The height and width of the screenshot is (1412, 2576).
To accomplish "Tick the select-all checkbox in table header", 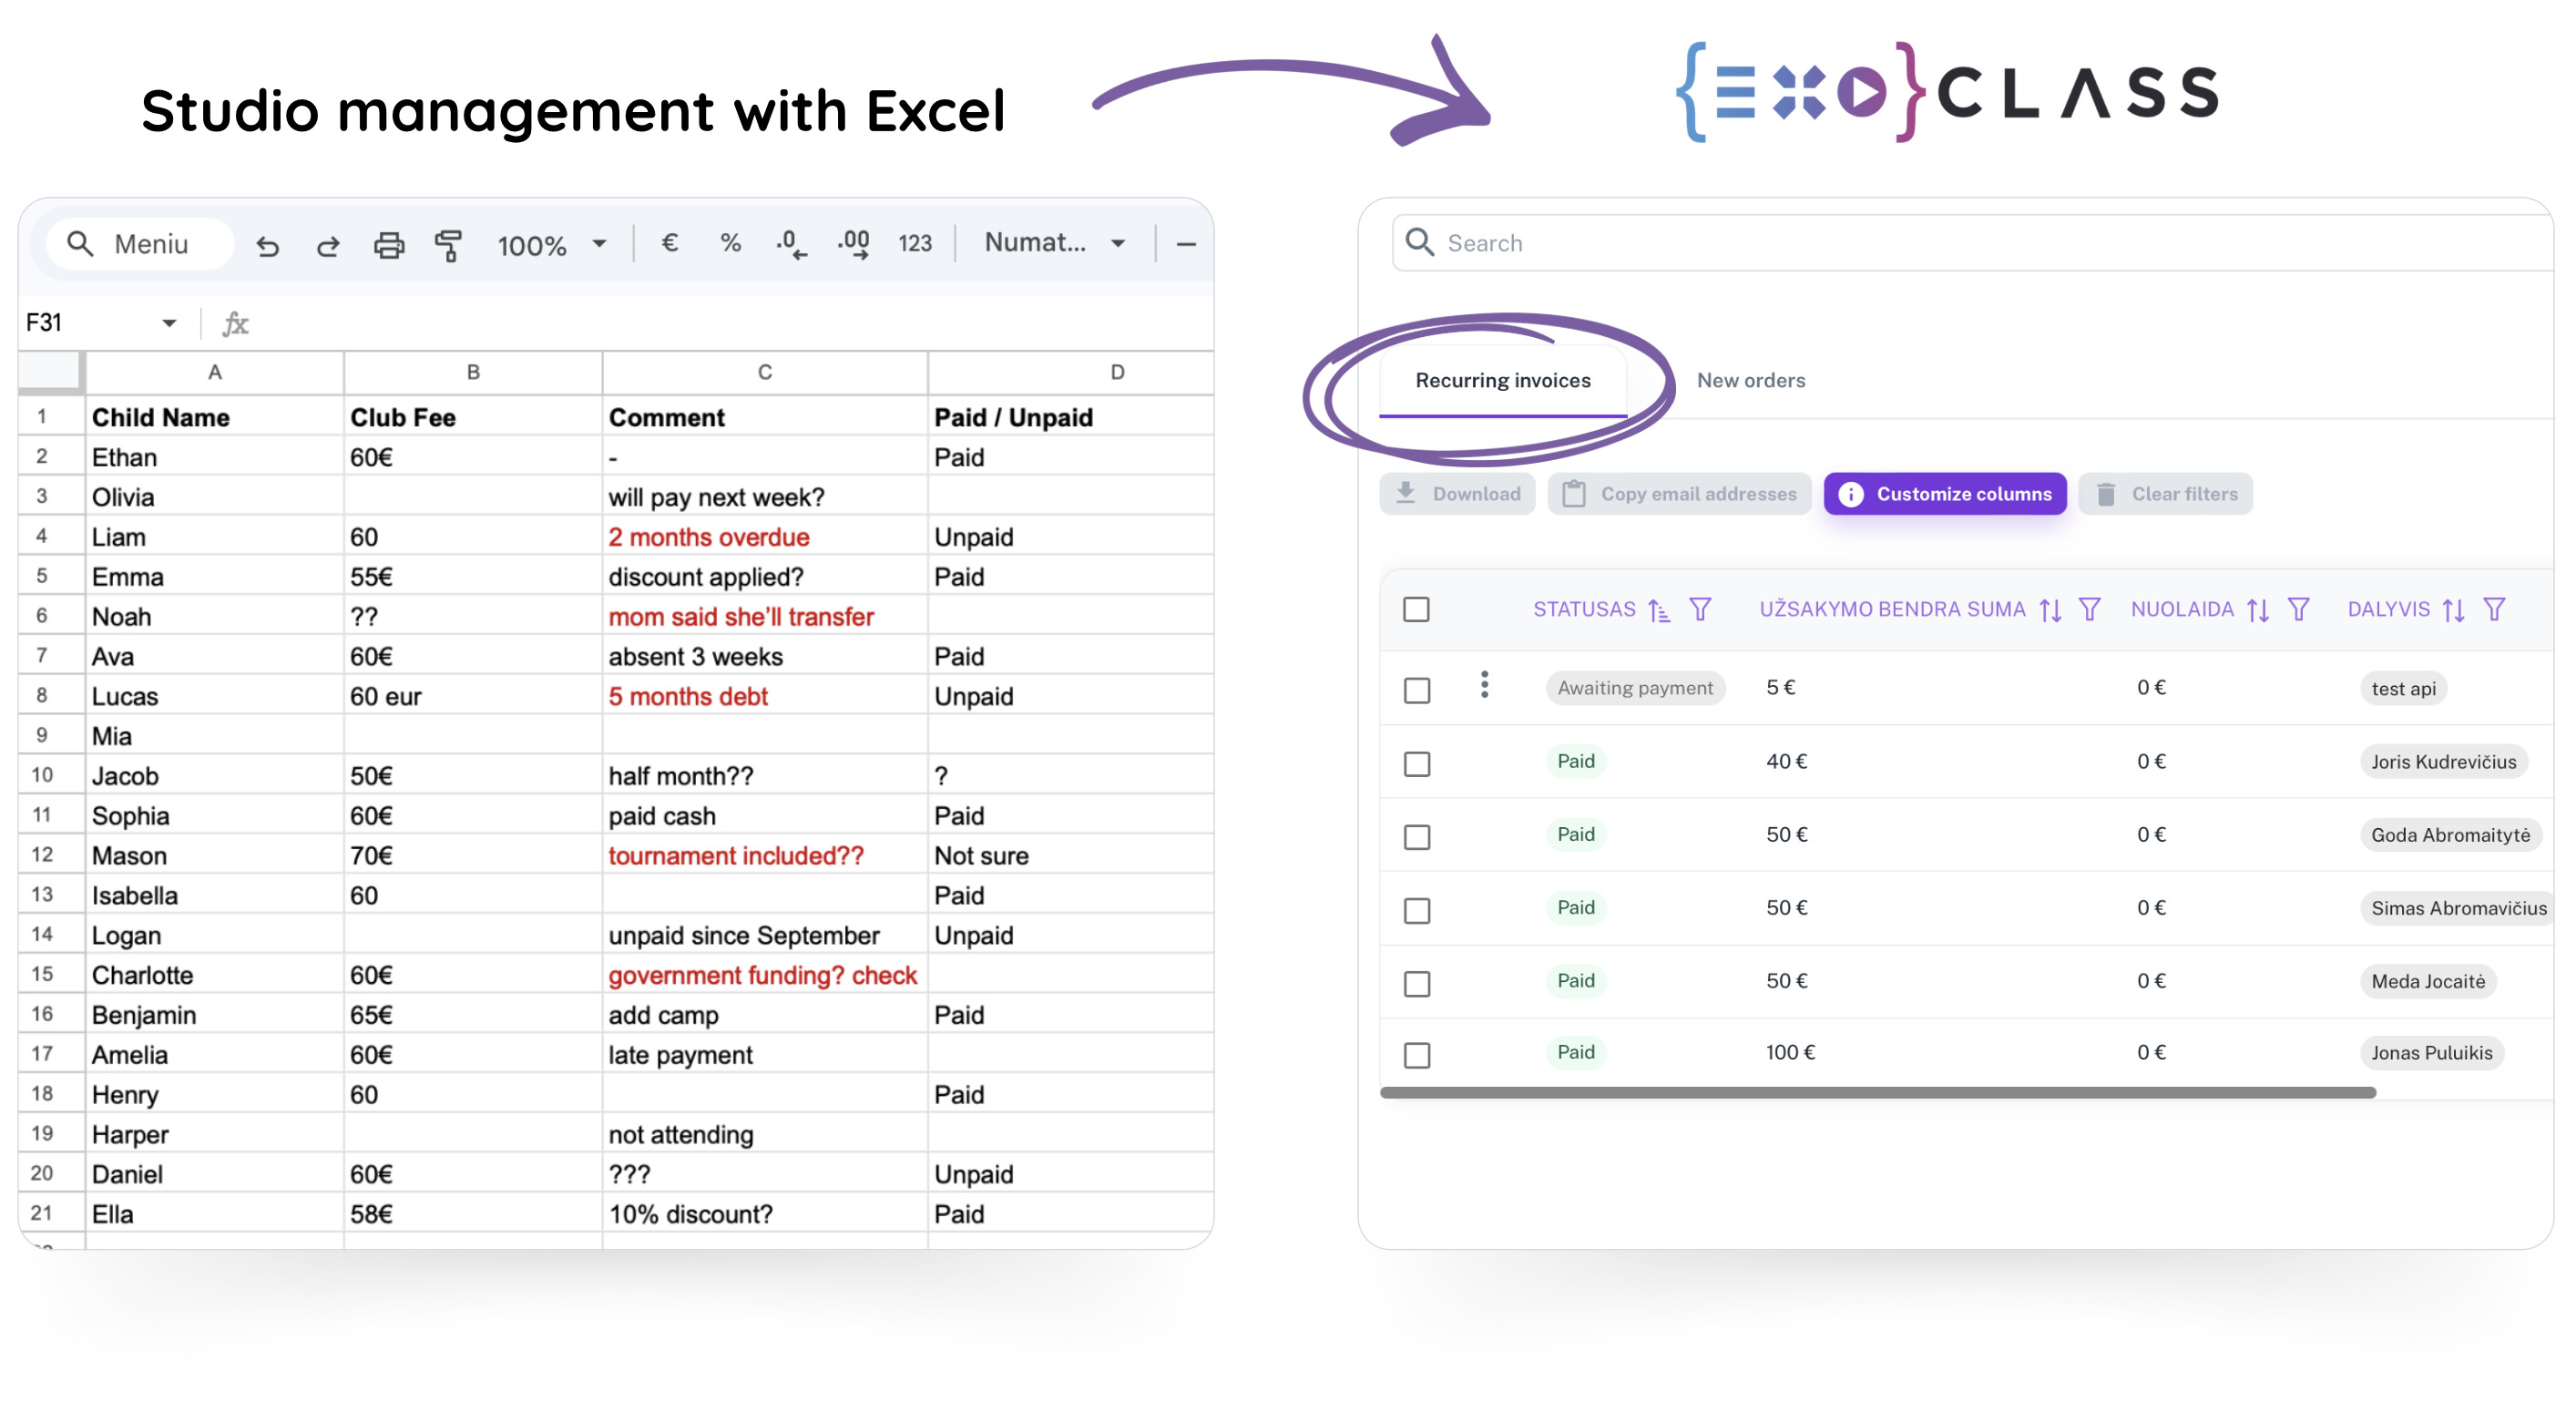I will click(x=1416, y=609).
